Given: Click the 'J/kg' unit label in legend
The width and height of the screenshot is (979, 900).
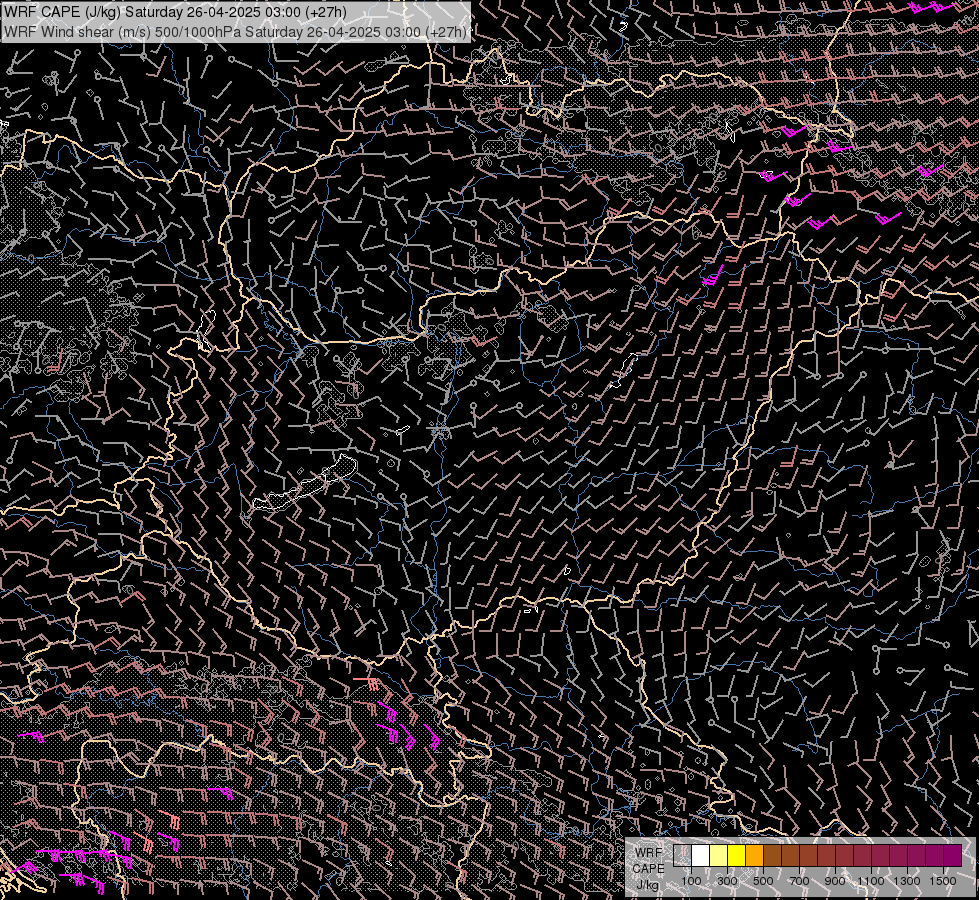Looking at the screenshot, I should [x=648, y=885].
